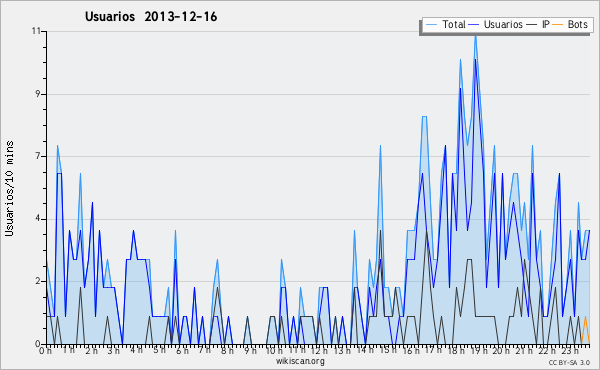
Task: Select the Bots legend entry
Action: click(570, 24)
